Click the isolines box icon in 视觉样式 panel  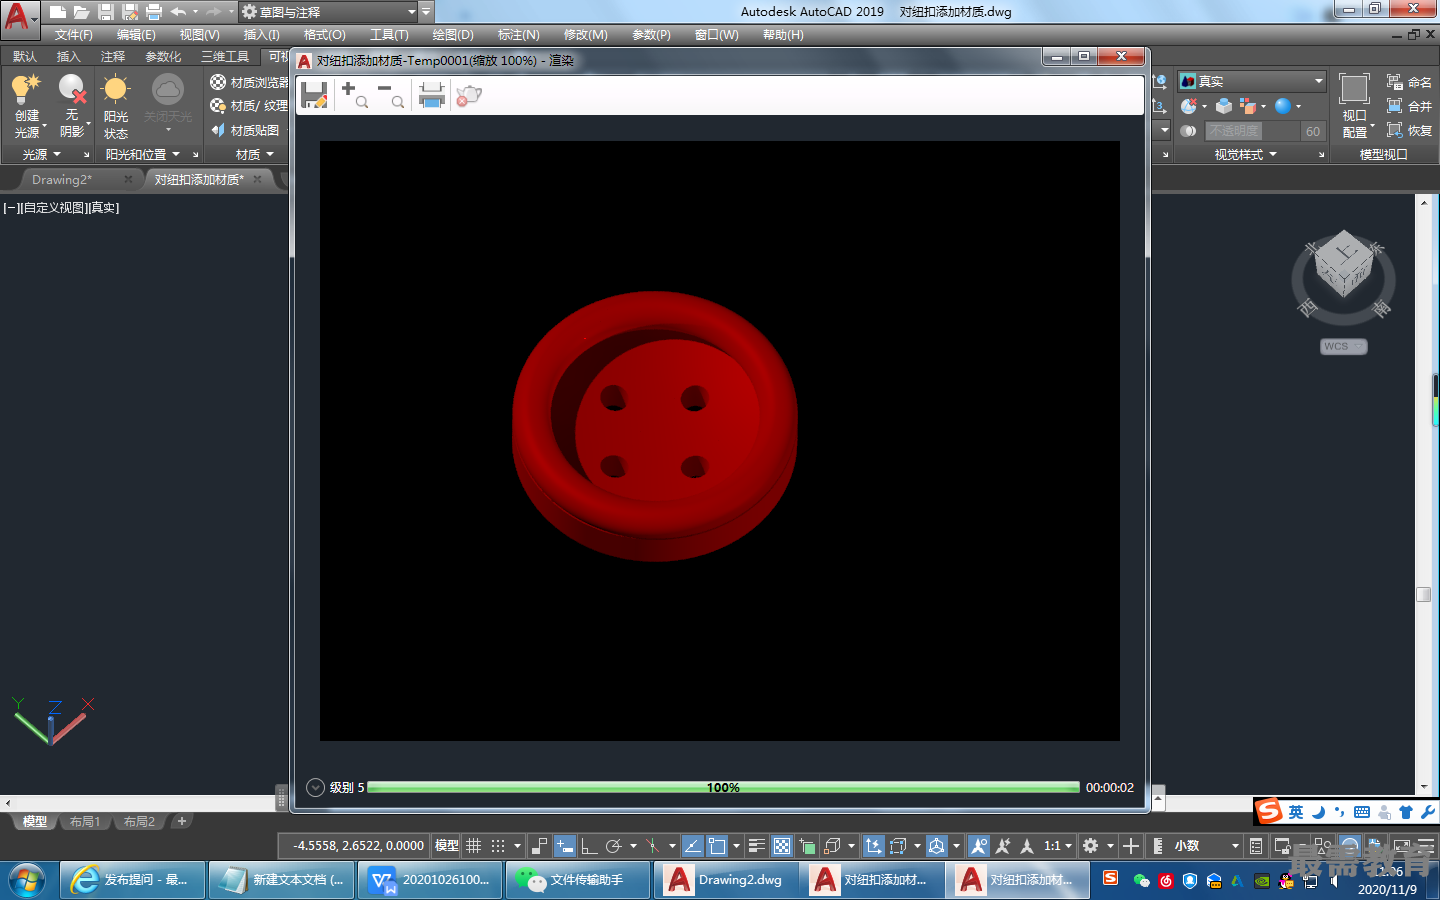coord(1224,105)
